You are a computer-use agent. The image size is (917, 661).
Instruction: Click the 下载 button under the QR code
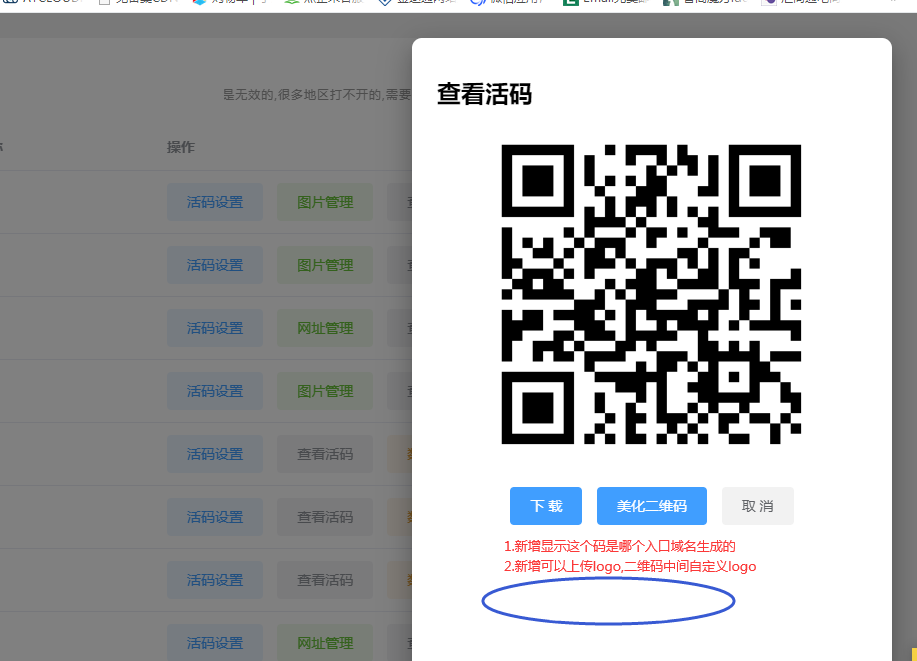(x=546, y=506)
